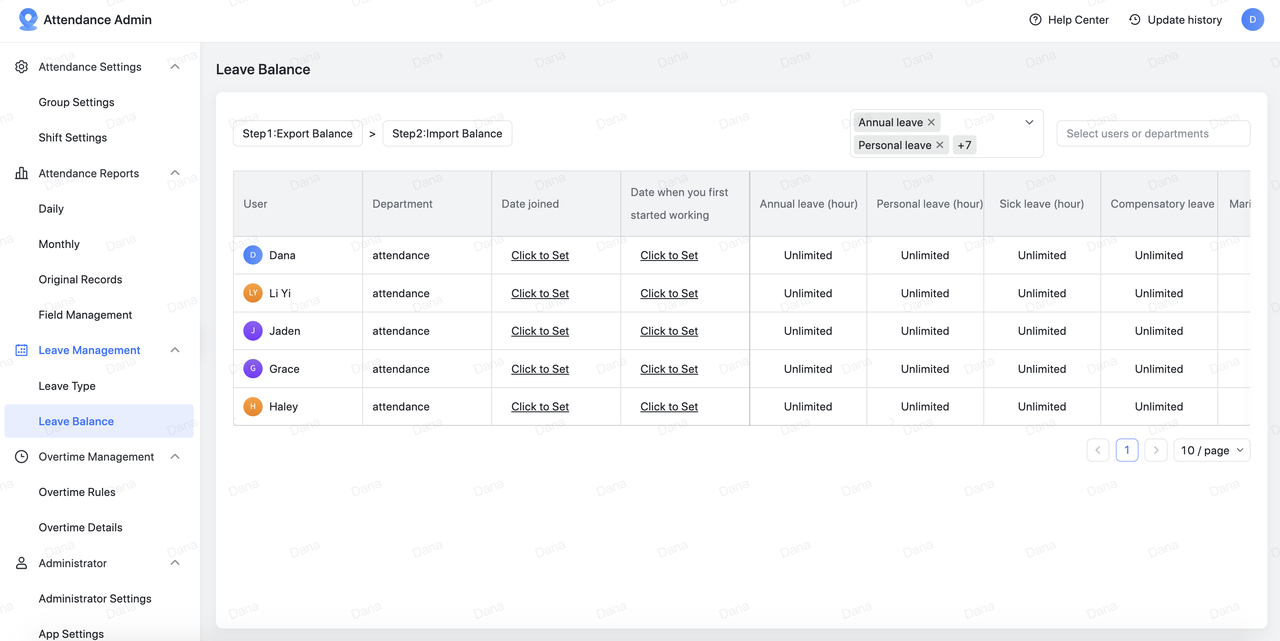Click the Select users or departments field
Screen dimensions: 1280x641
1152,134
